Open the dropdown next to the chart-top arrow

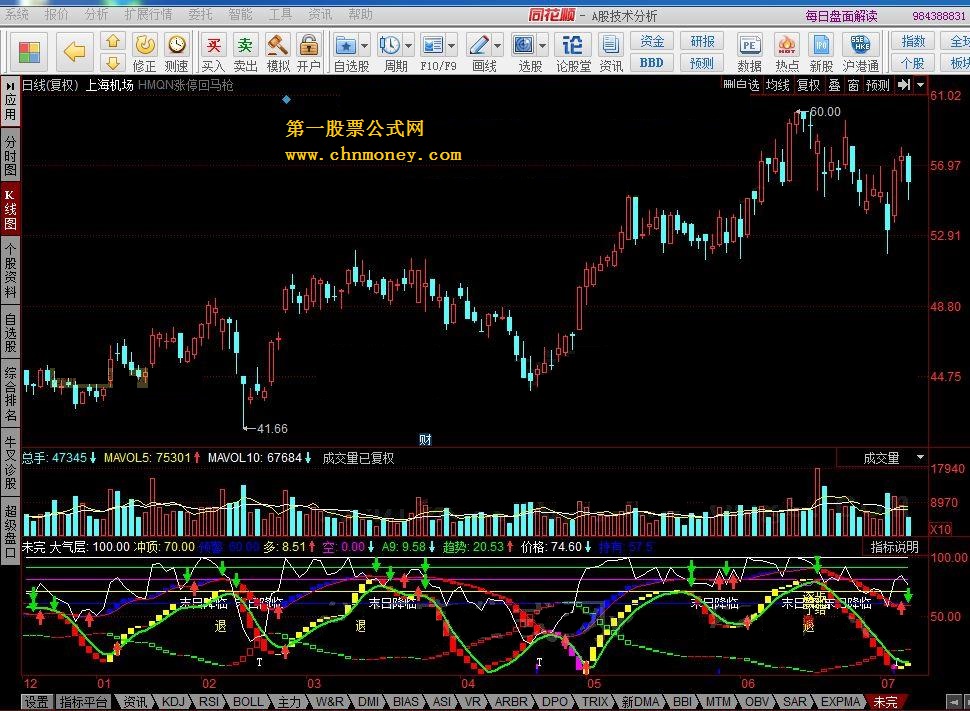coord(921,85)
